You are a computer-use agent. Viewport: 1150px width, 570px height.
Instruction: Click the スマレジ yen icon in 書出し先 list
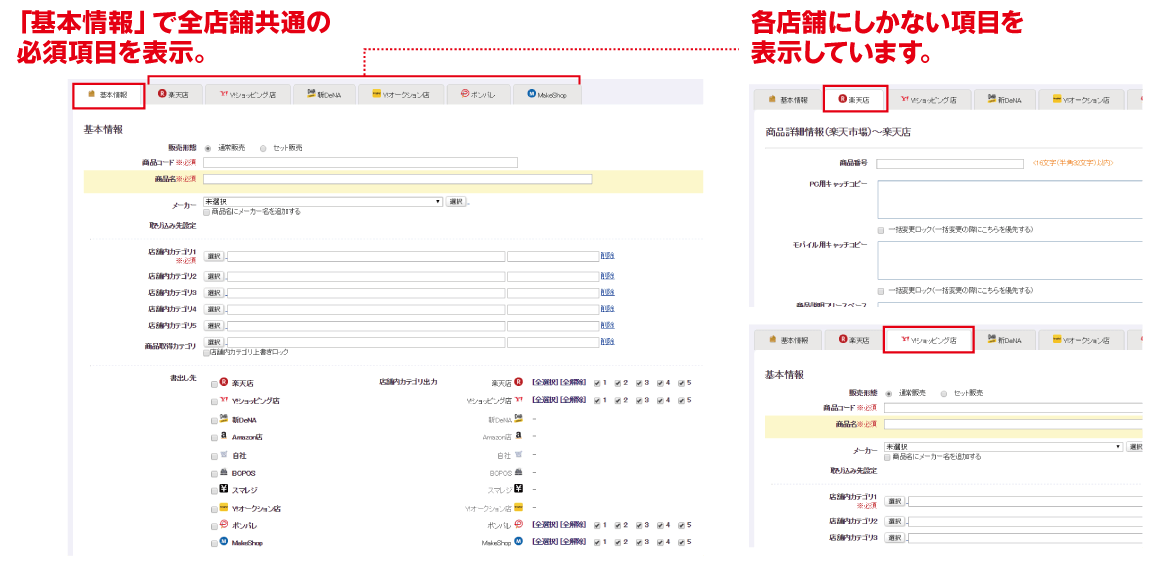[x=224, y=489]
